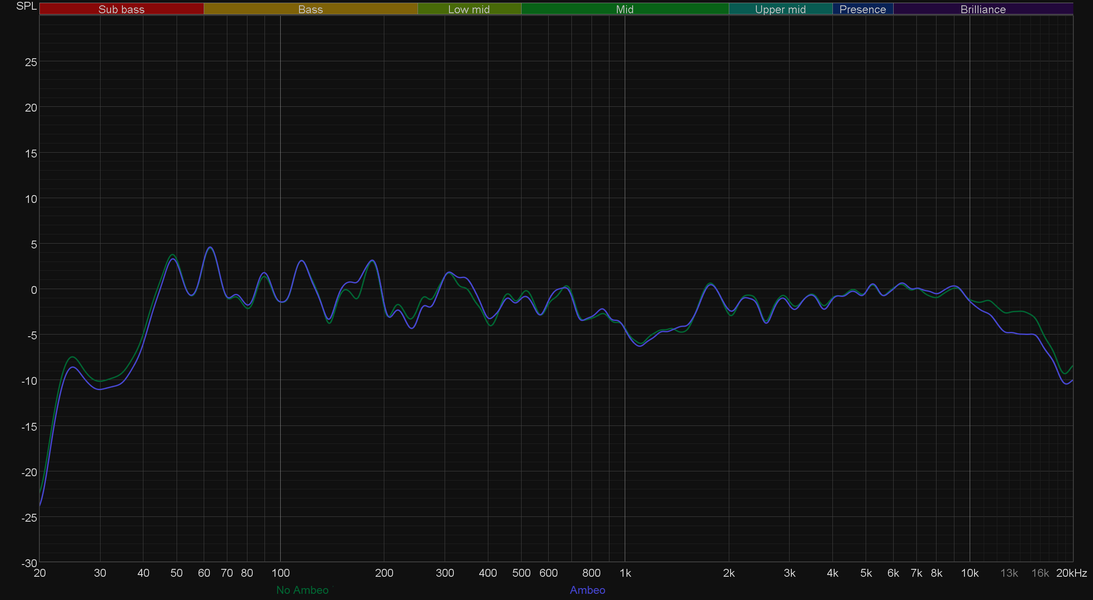The height and width of the screenshot is (600, 1093).
Task: Click the 13k frequency axis label
Action: (x=1009, y=573)
